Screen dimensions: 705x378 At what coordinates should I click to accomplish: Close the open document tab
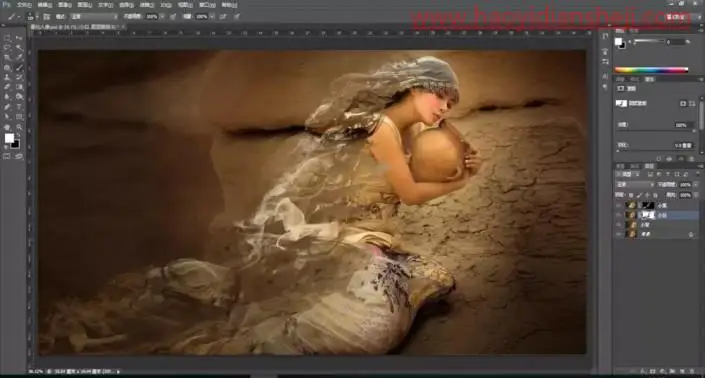tap(123, 27)
